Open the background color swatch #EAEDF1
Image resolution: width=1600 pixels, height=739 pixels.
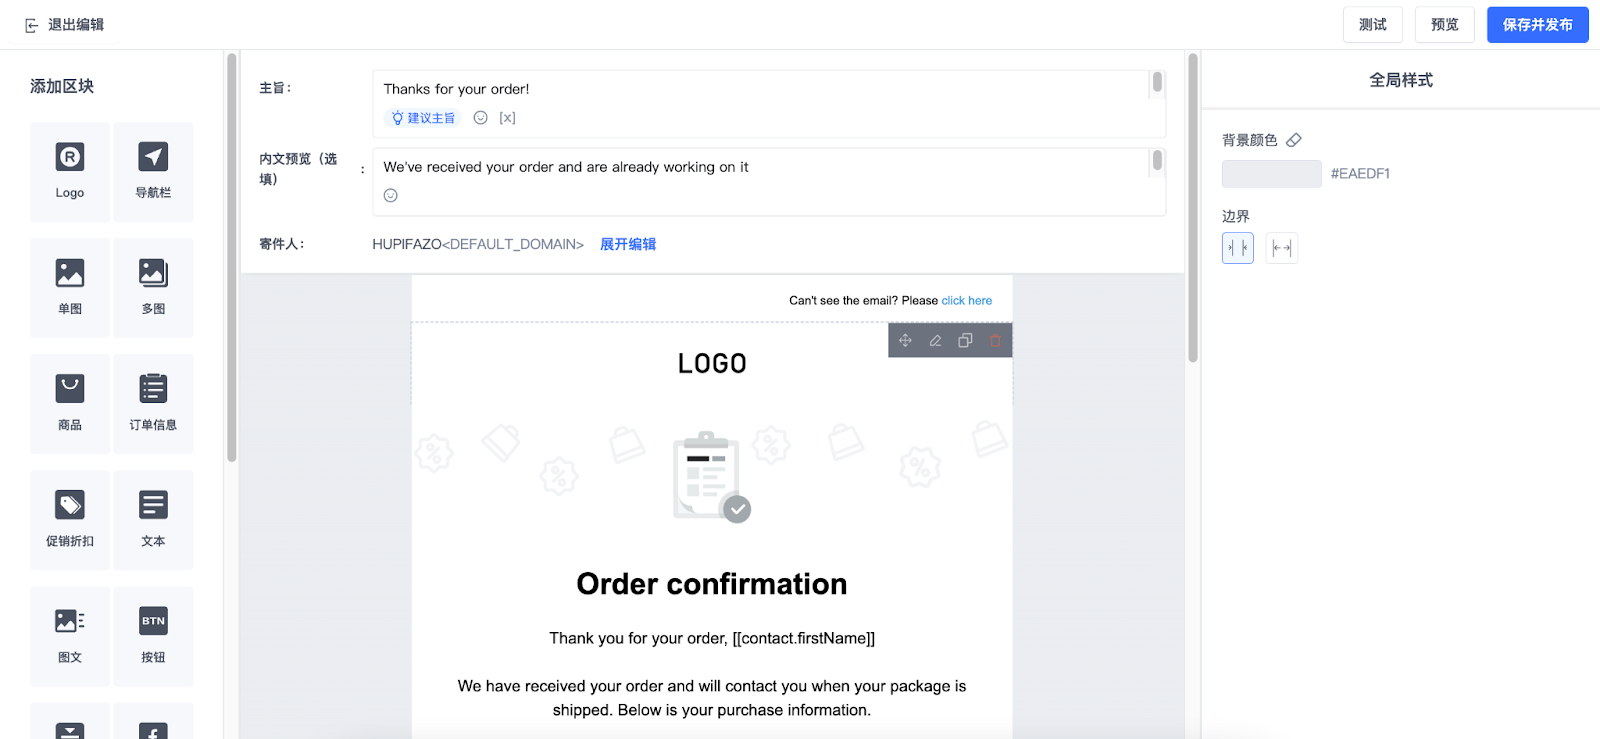(1271, 174)
